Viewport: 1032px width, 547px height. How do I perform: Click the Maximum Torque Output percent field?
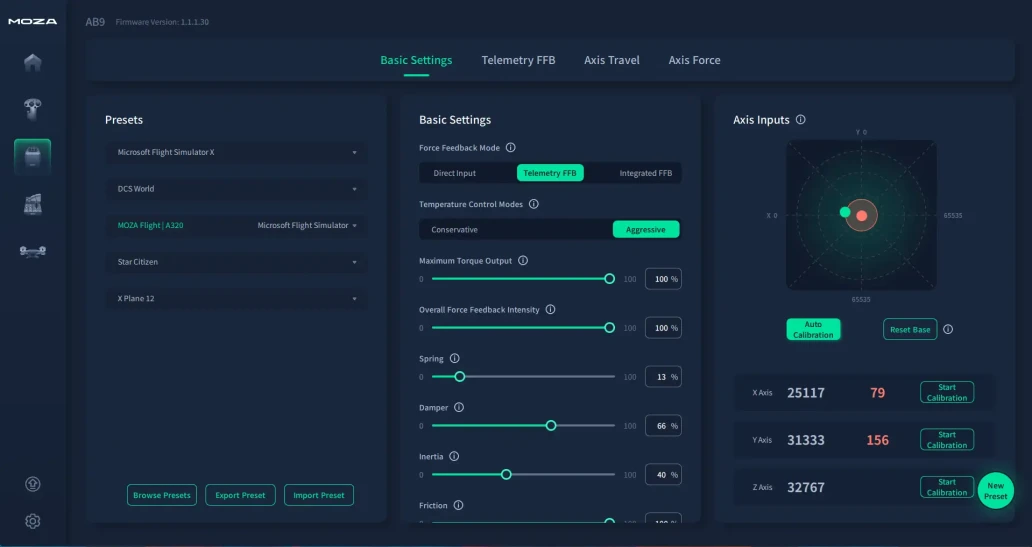point(663,279)
